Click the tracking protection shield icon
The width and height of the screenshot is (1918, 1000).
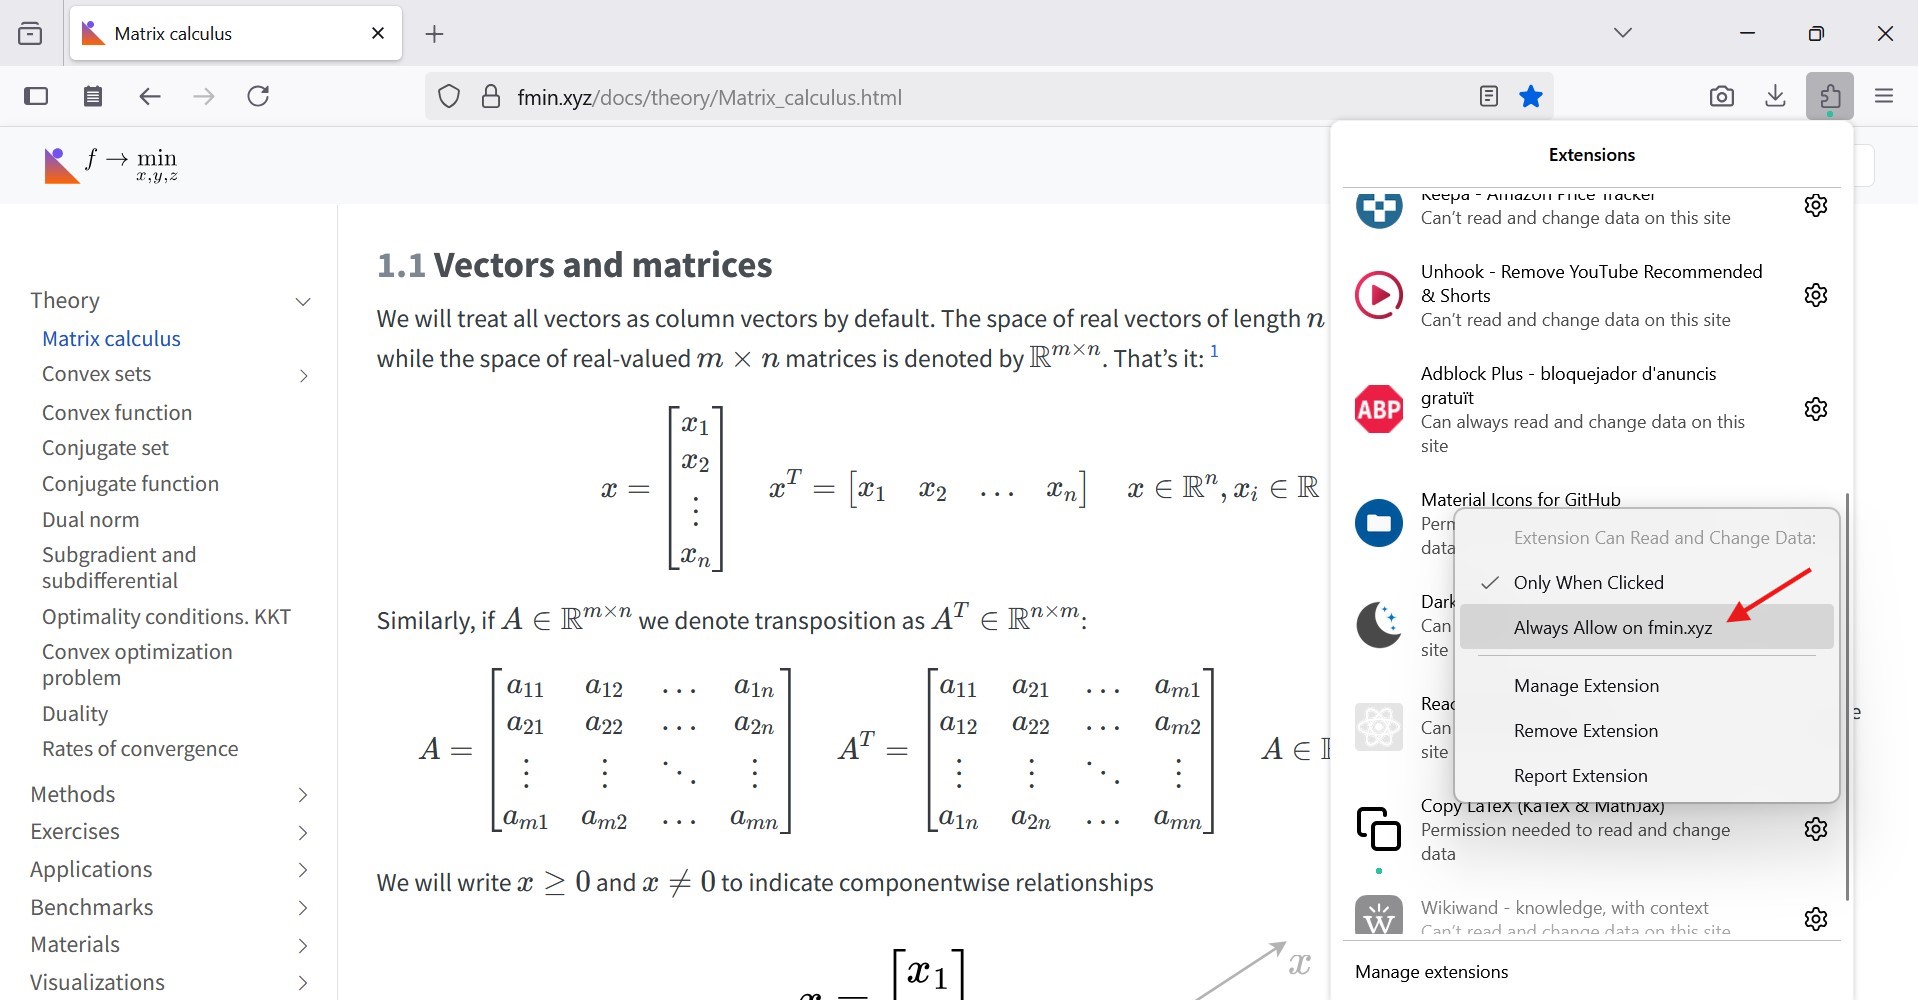[x=449, y=97]
